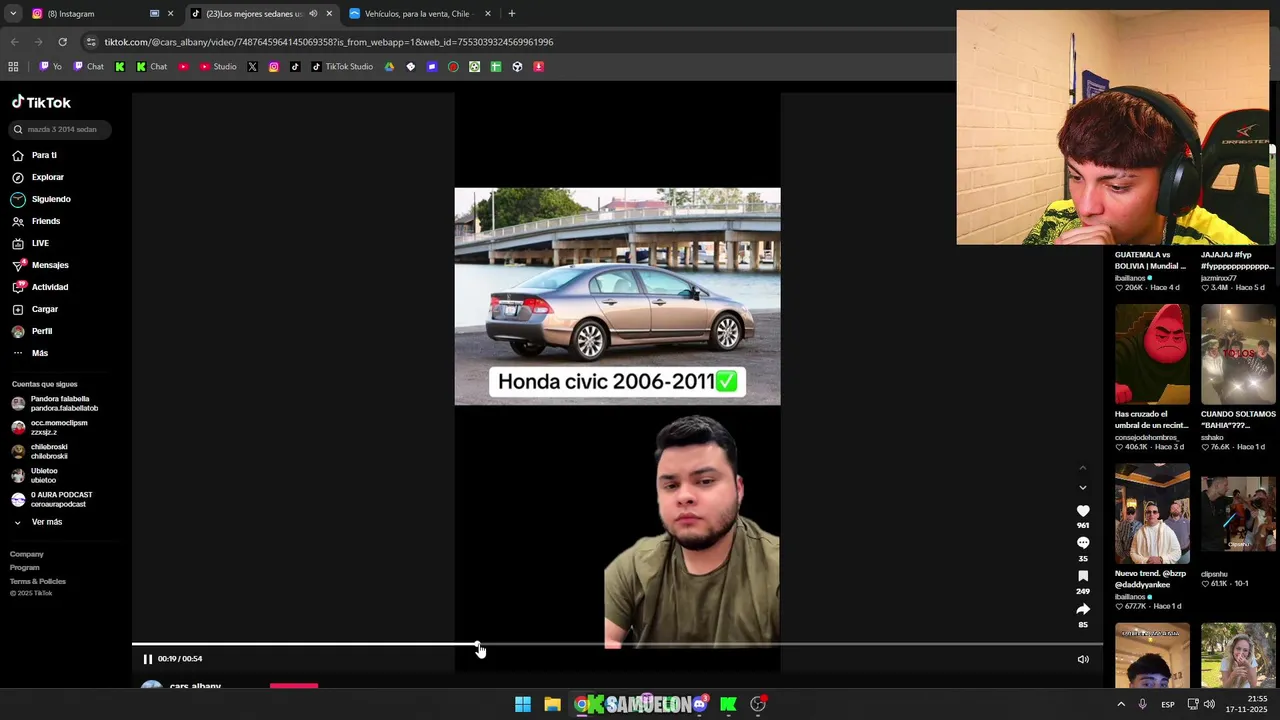Open the system volume control
Image resolution: width=1280 pixels, height=720 pixels.
(1209, 704)
